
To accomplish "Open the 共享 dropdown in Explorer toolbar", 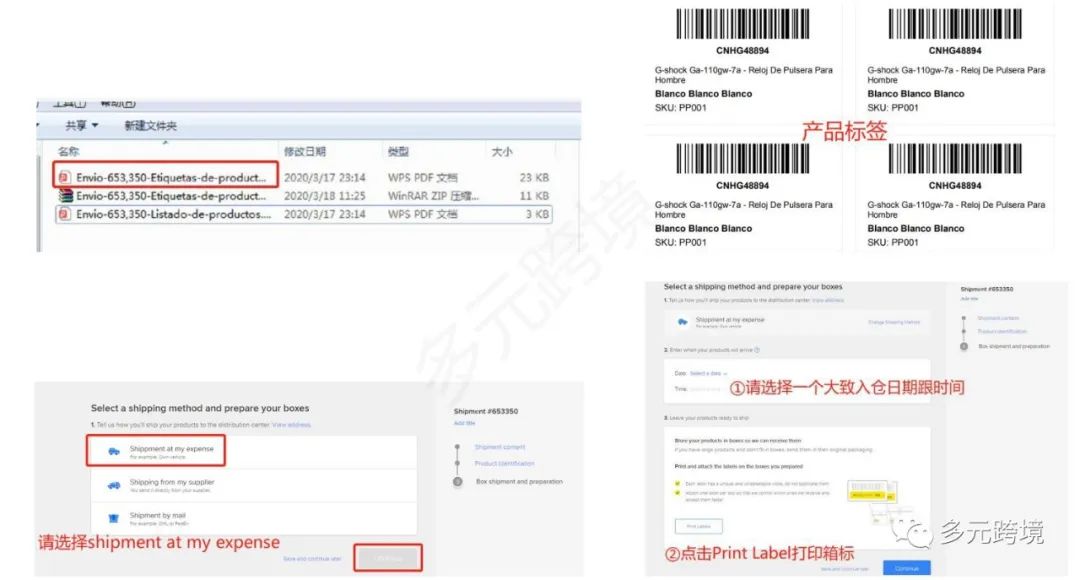I will tap(82, 125).
